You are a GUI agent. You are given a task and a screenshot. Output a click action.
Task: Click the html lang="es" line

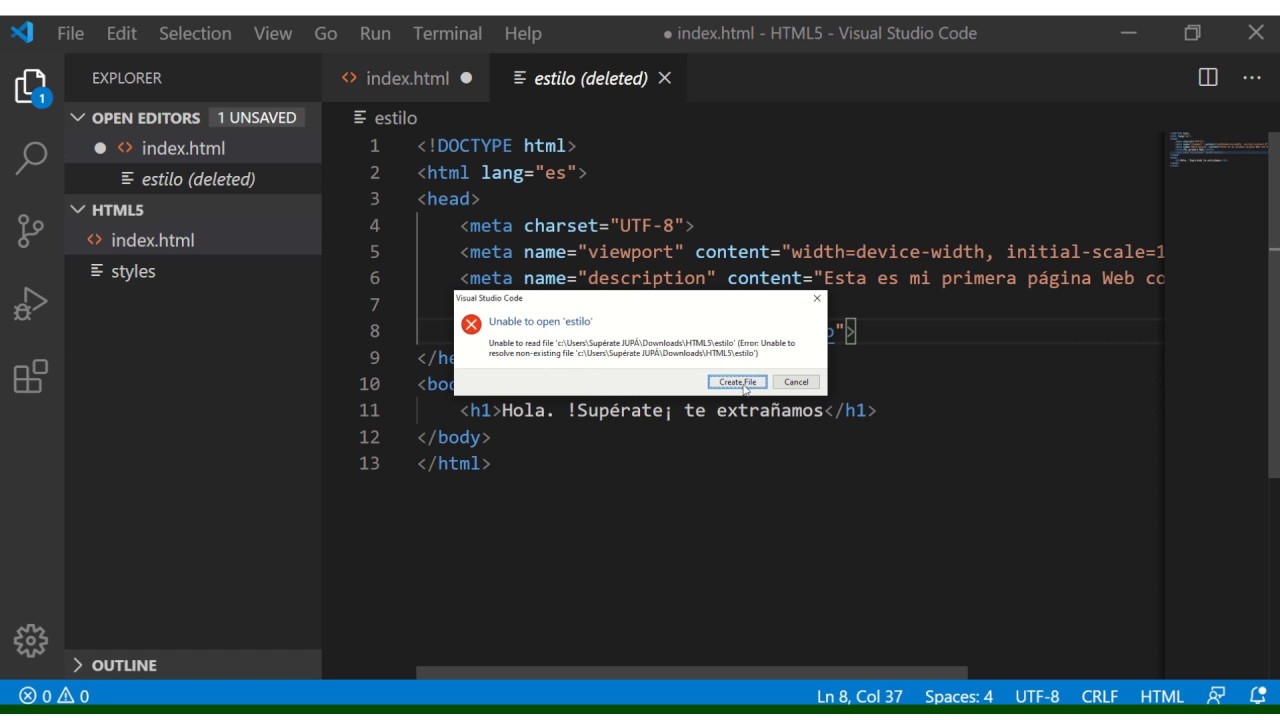tap(502, 172)
